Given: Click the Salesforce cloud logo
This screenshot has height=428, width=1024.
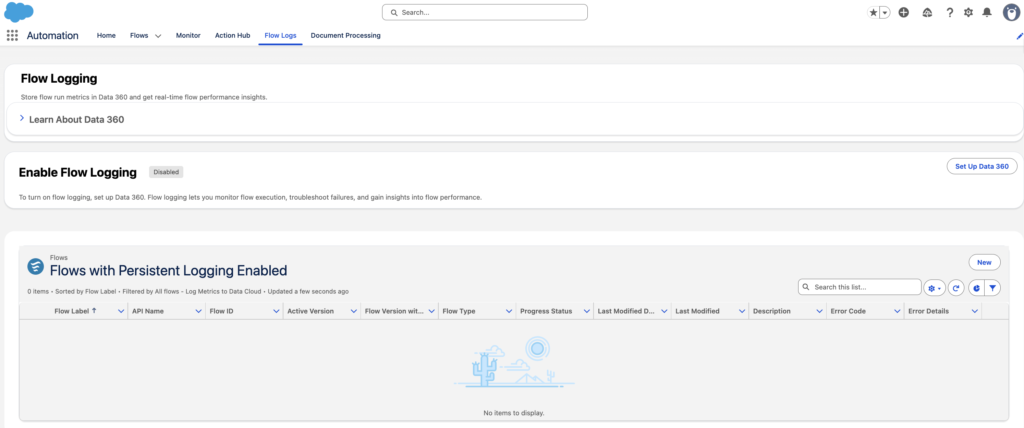Looking at the screenshot, I should pyautogui.click(x=19, y=12).
